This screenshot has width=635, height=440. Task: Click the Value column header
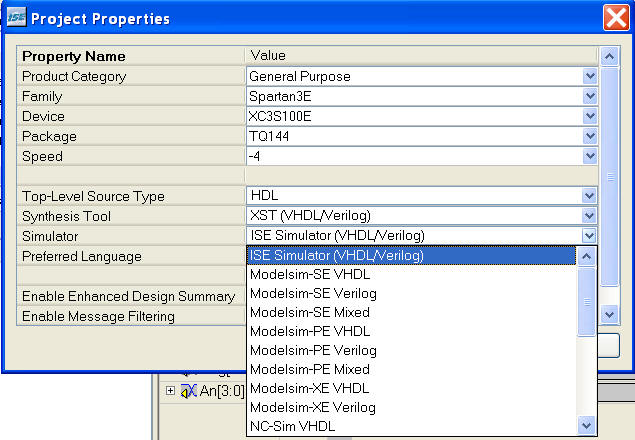(421, 56)
